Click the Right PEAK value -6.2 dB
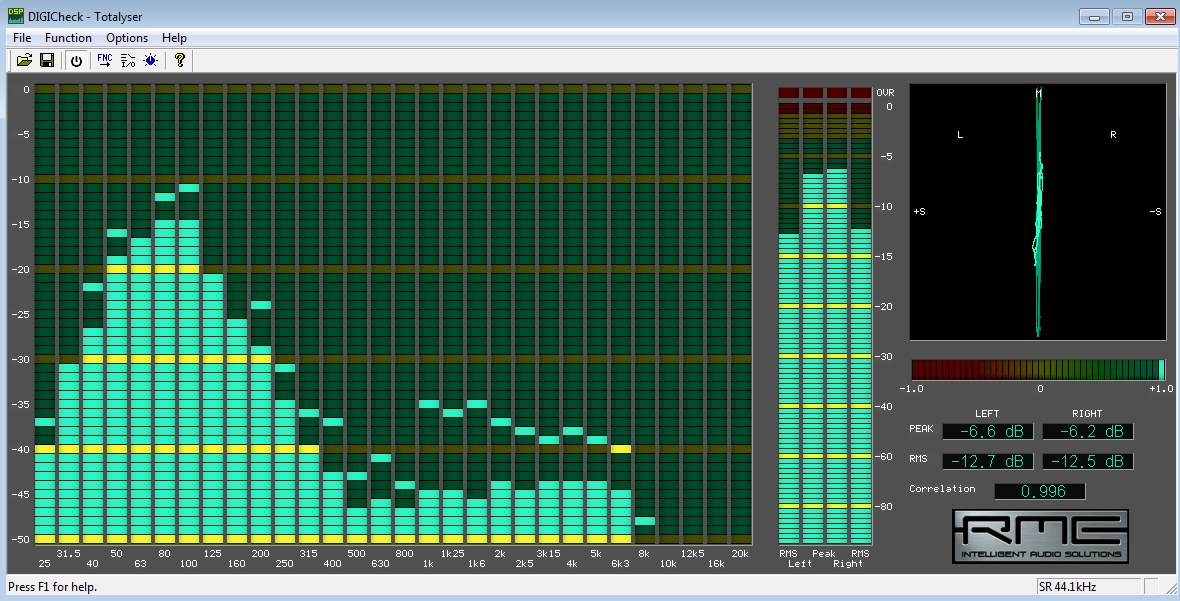This screenshot has height=601, width=1180. 1087,431
